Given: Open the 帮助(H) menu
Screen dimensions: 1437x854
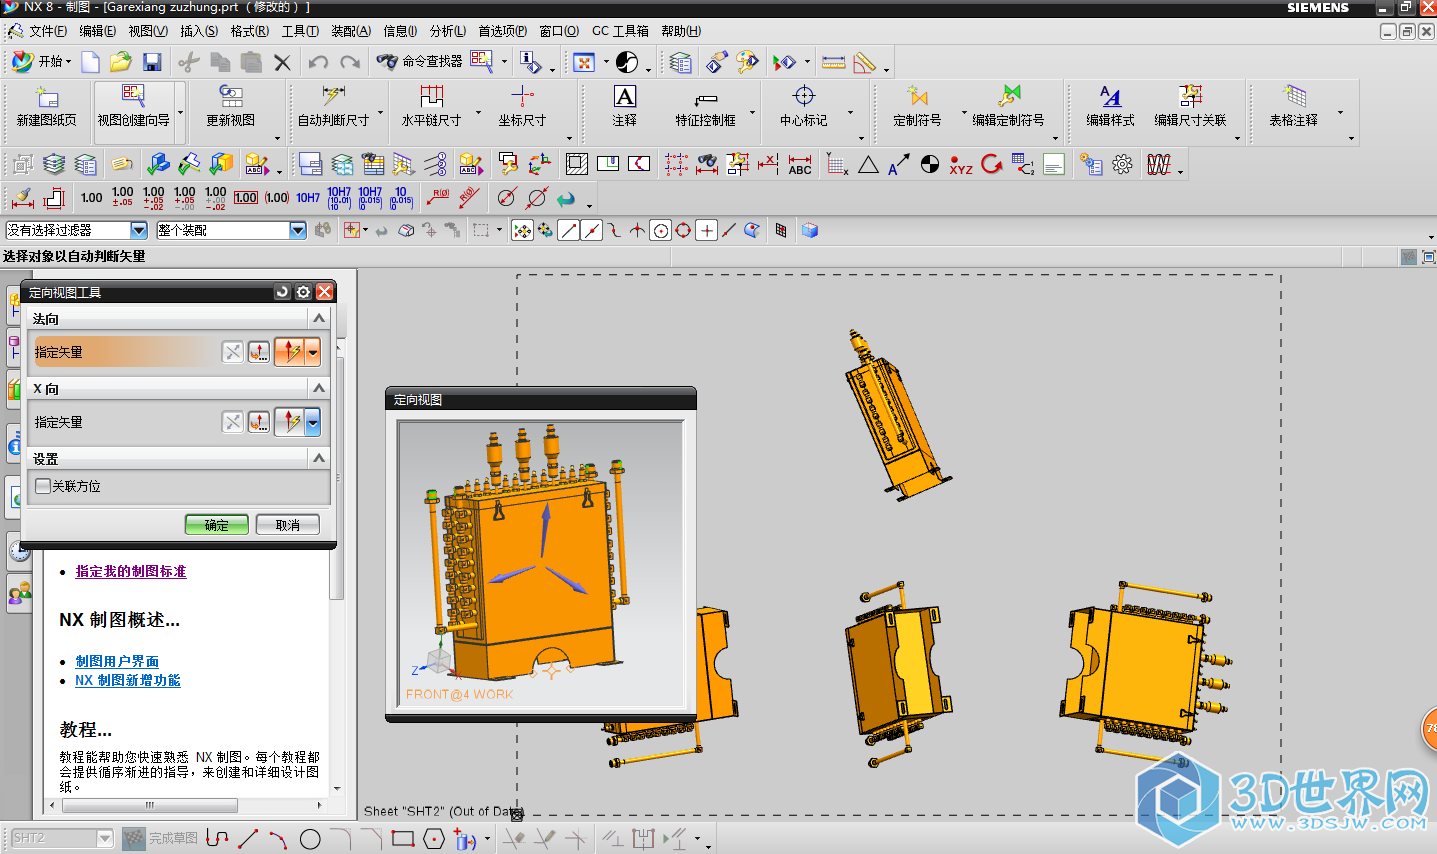Looking at the screenshot, I should (x=681, y=31).
